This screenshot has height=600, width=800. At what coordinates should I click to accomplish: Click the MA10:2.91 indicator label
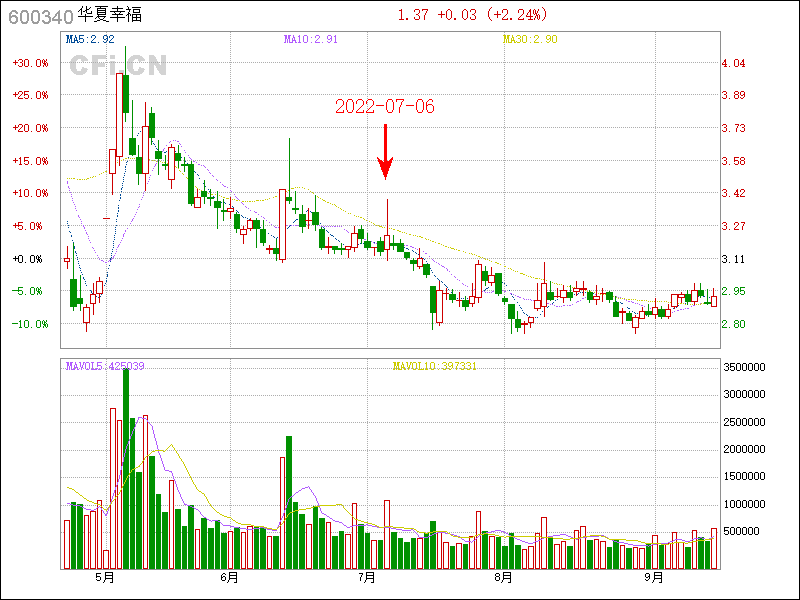pyautogui.click(x=311, y=39)
